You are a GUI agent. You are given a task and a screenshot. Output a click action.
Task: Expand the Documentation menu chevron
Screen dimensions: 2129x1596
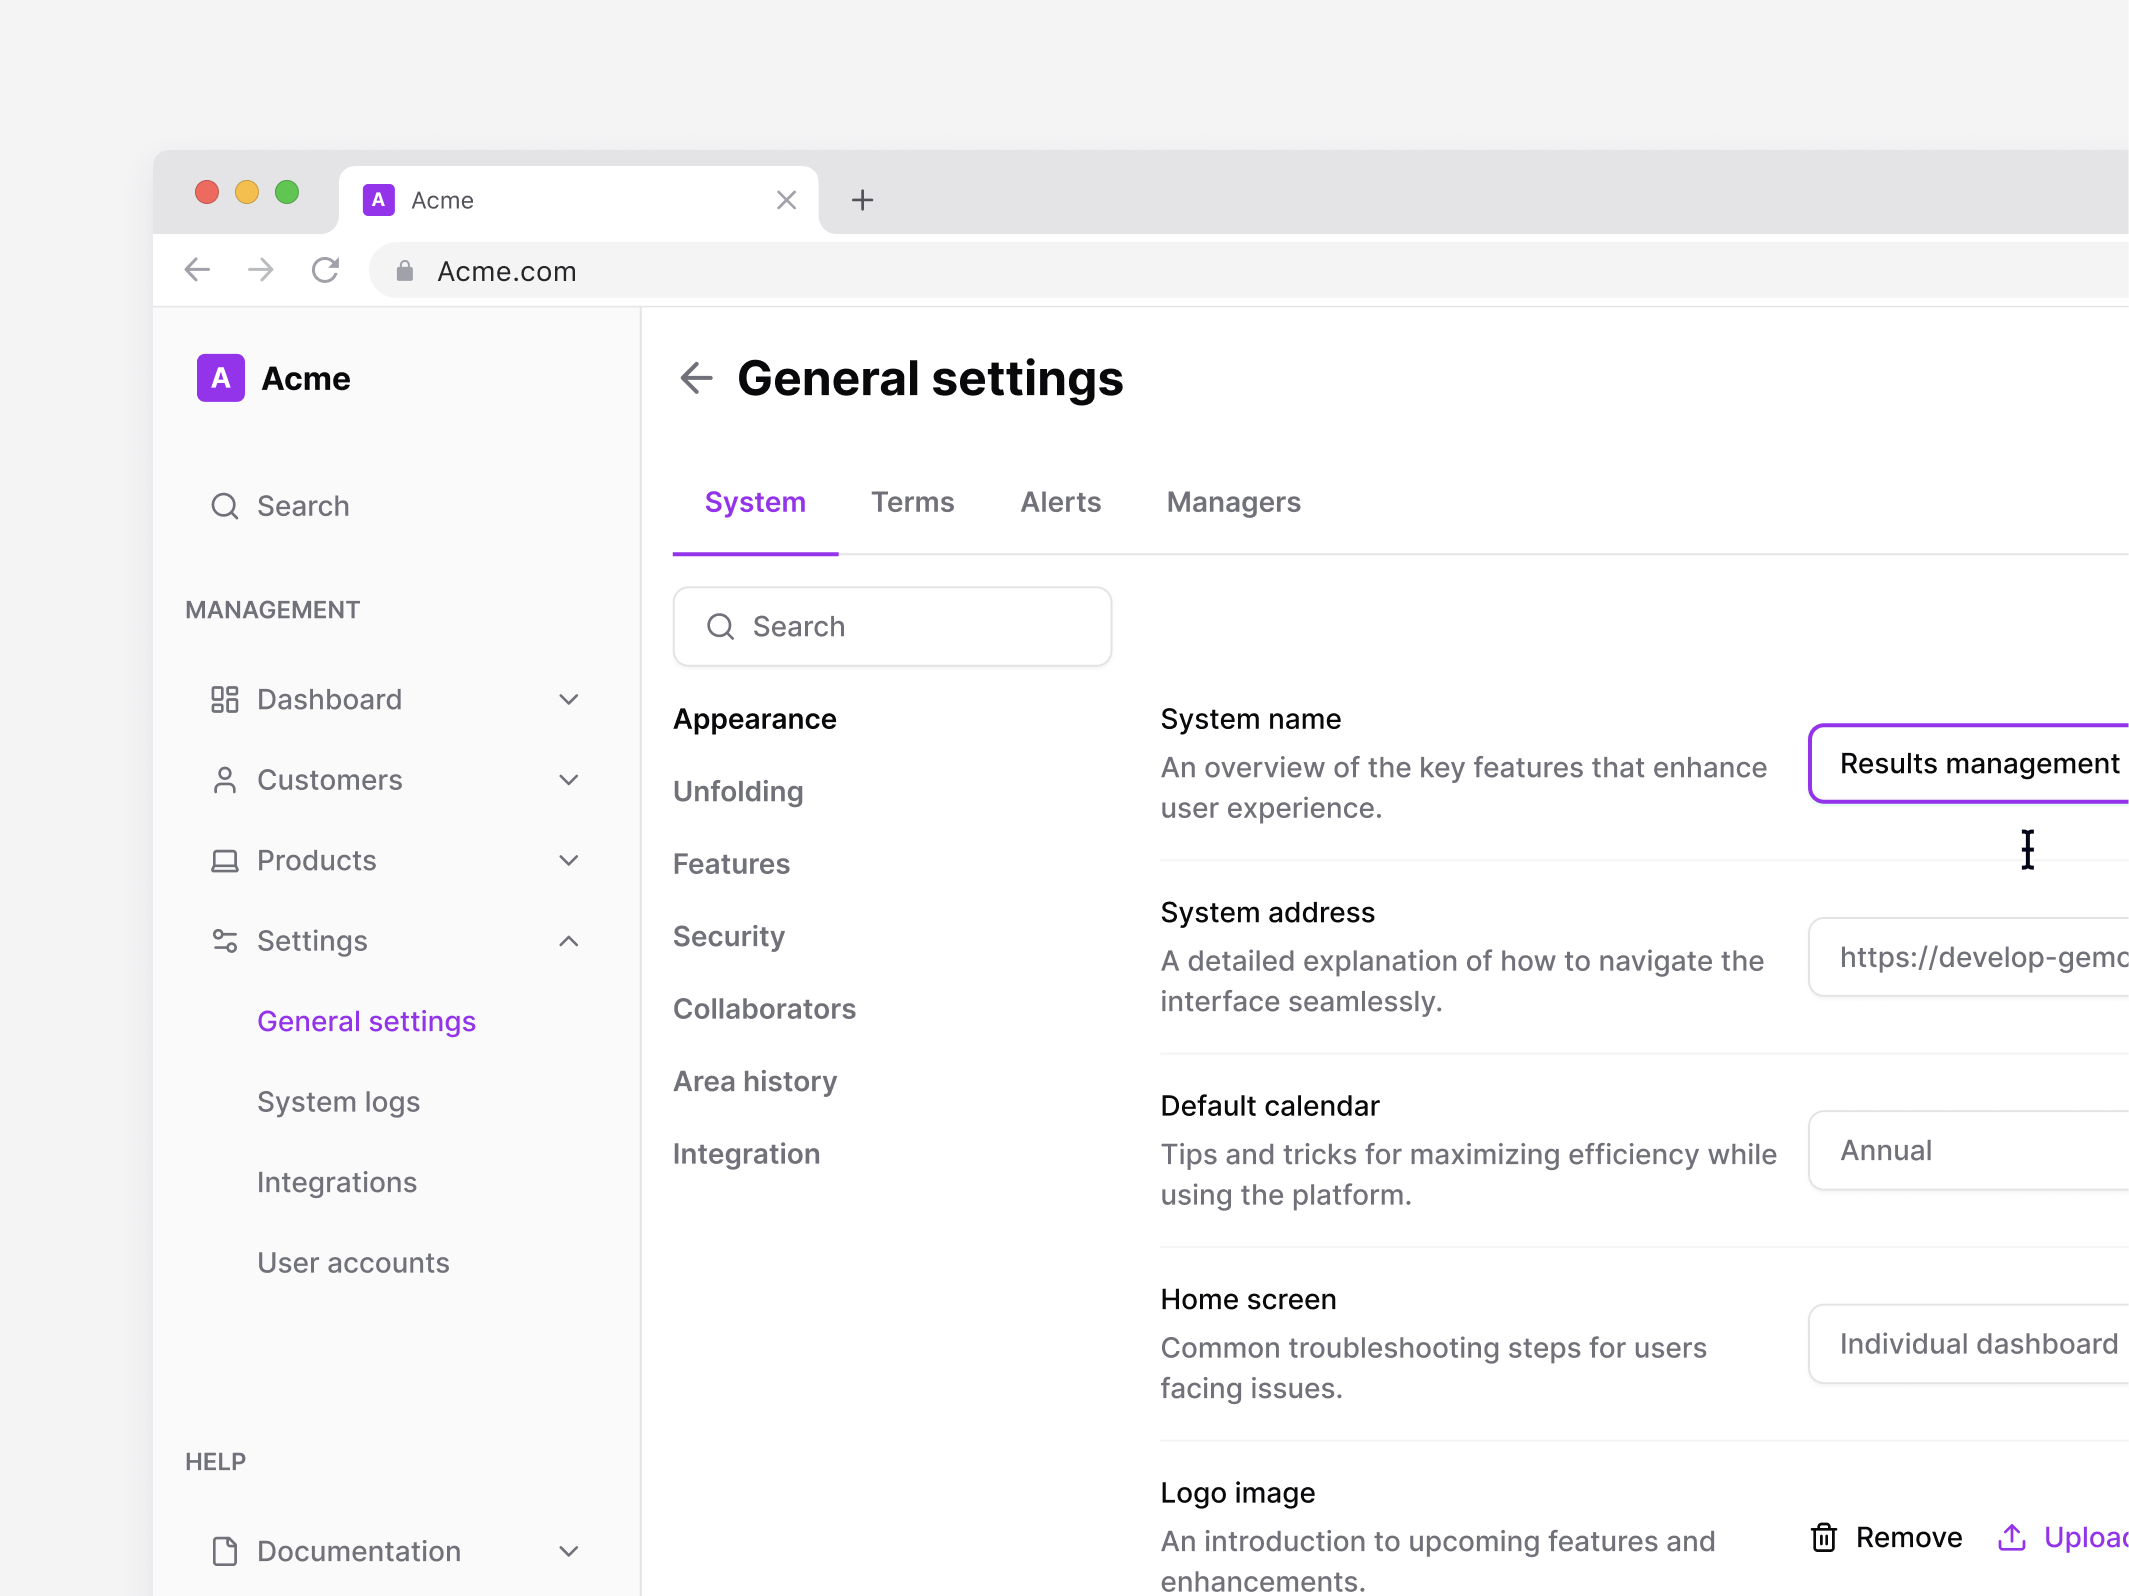pyautogui.click(x=569, y=1551)
